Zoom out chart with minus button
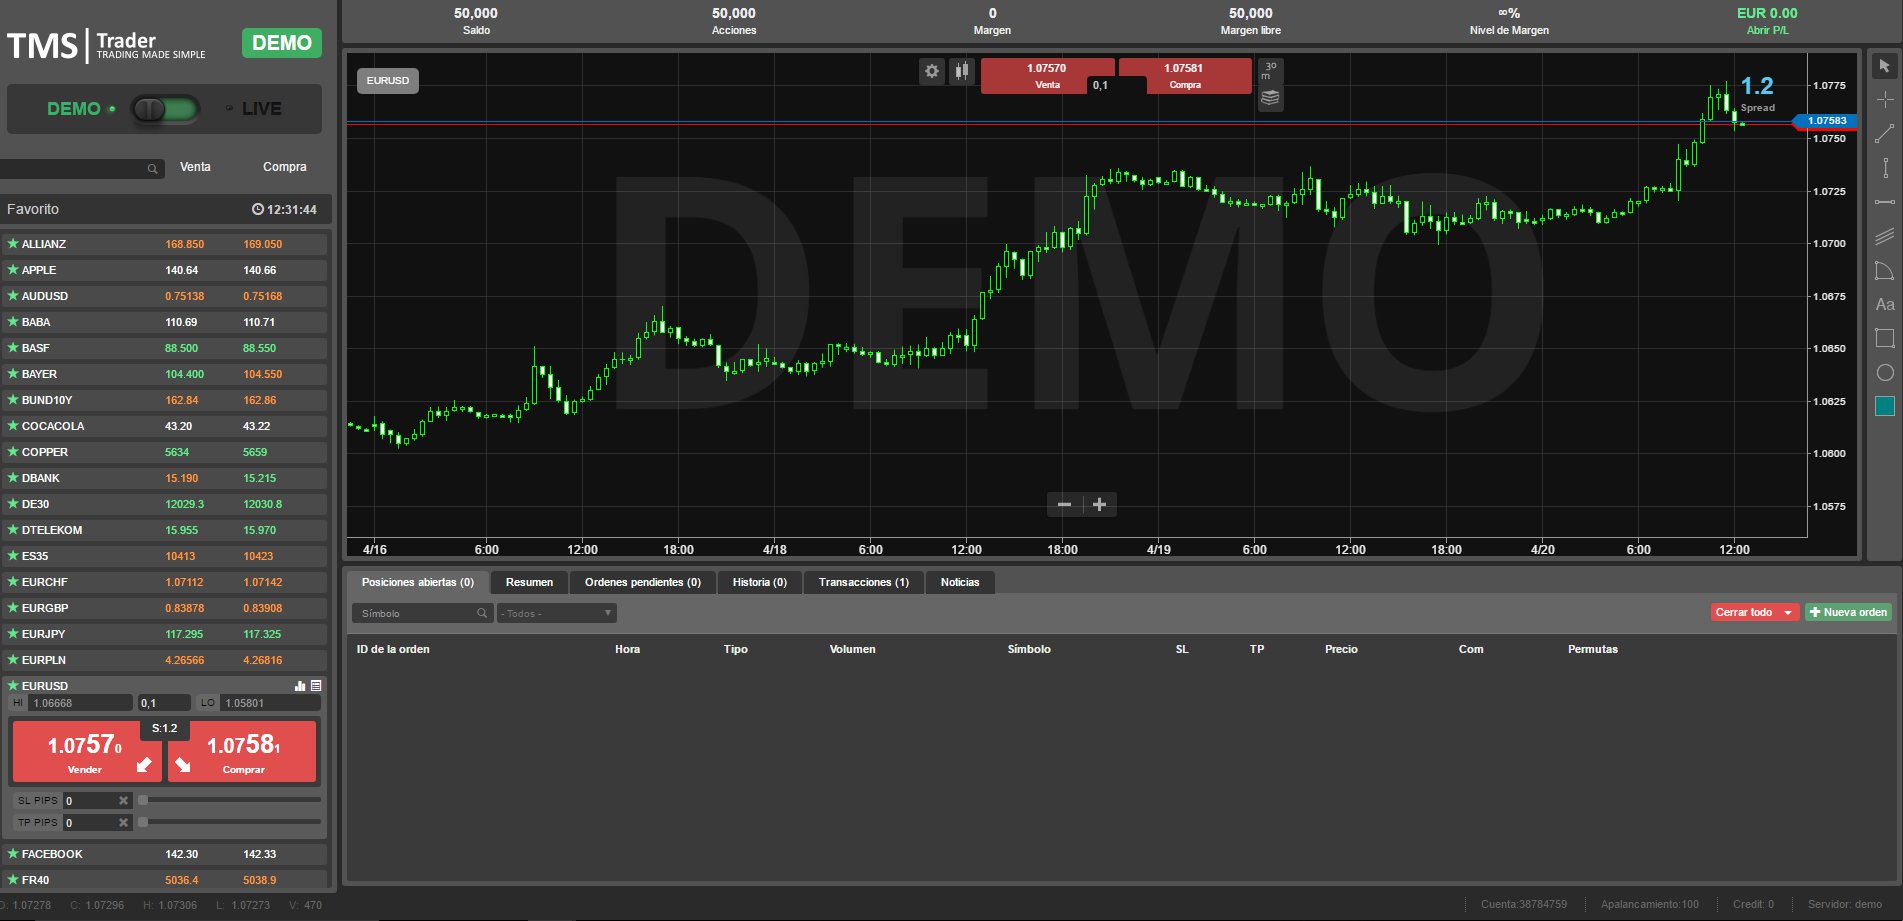Screen dimensions: 1903x921 coord(1064,504)
